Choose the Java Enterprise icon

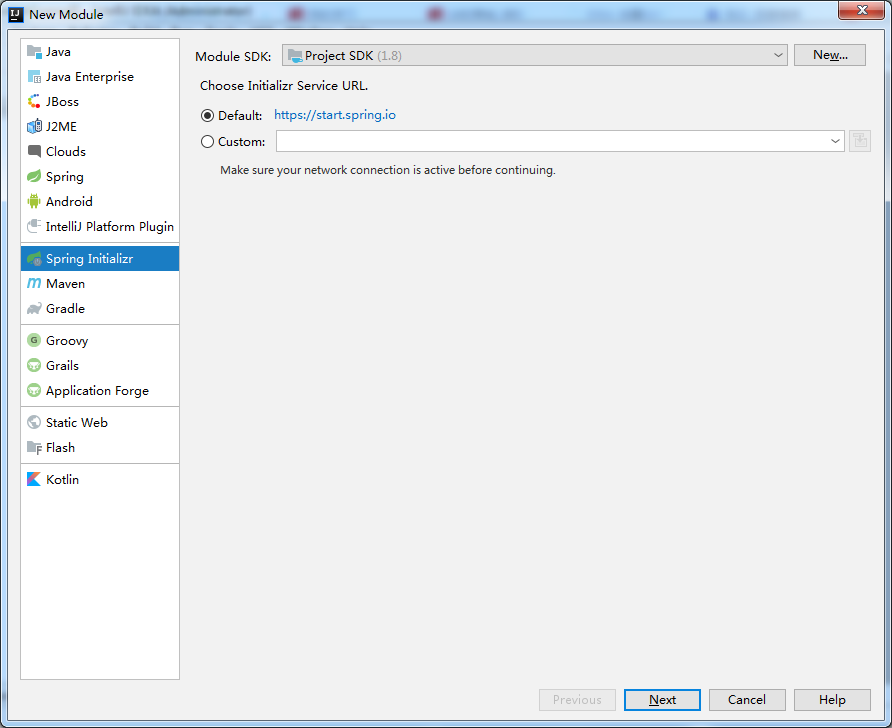(x=34, y=77)
